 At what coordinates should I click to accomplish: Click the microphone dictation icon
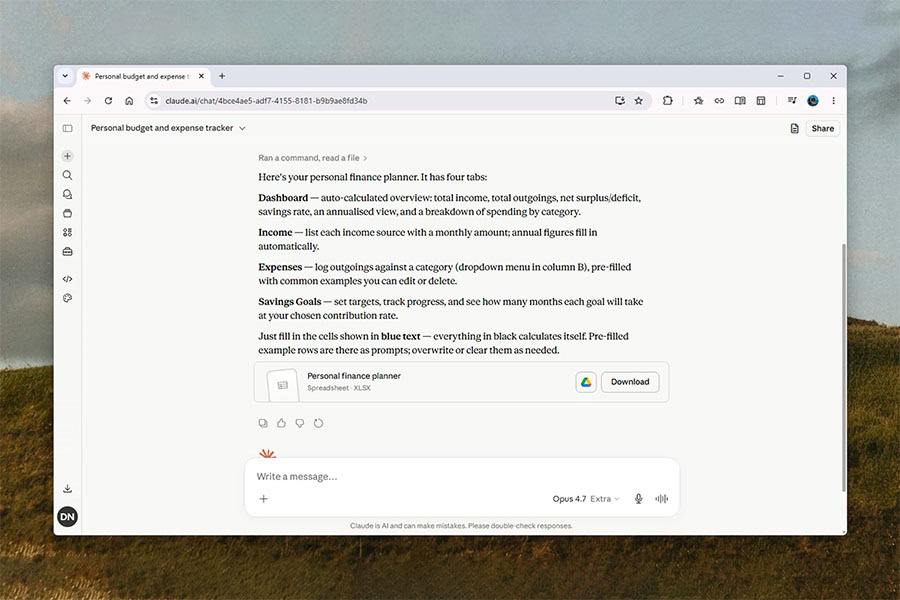pos(638,498)
